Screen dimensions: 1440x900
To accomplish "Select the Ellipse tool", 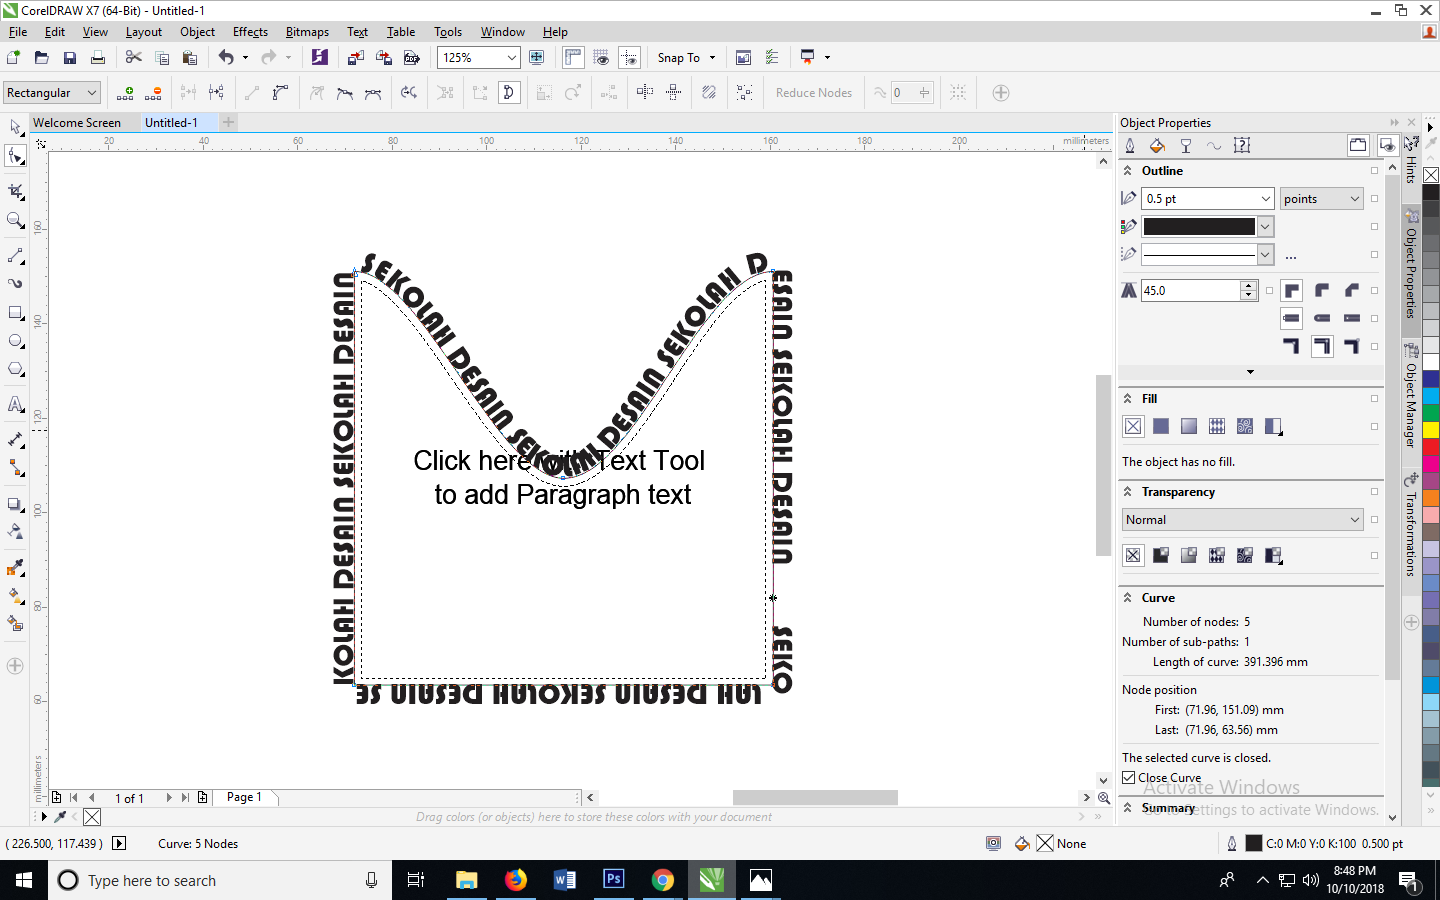I will (15, 341).
